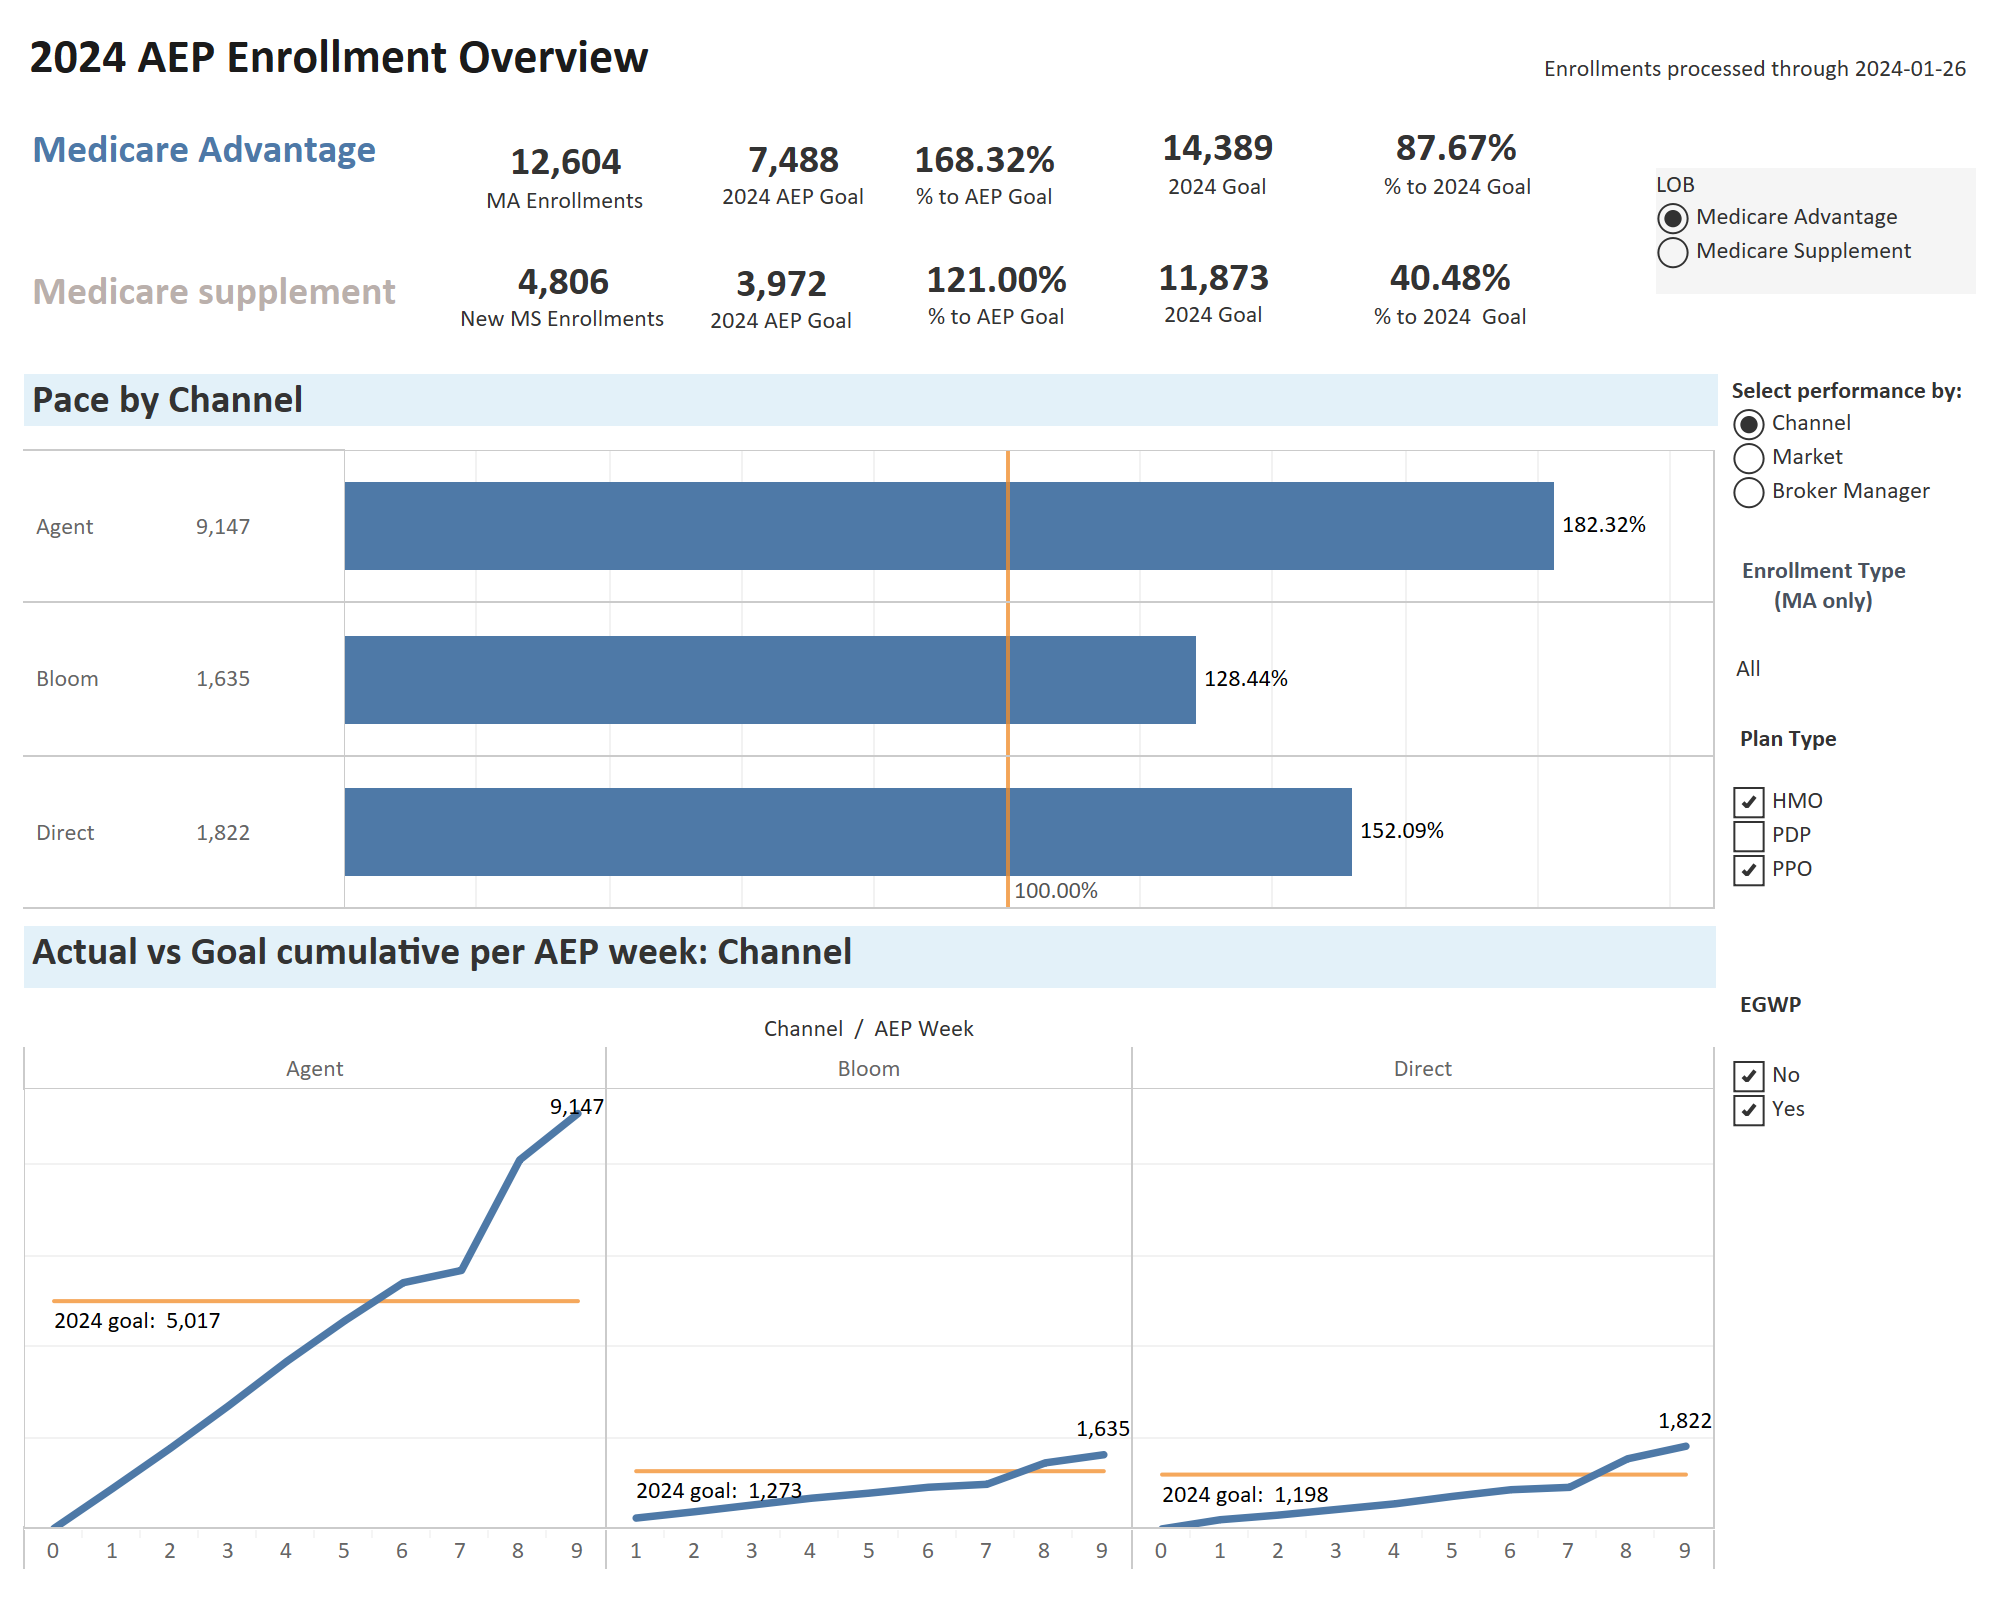Click the Medicare Advantage section heading

pos(204,150)
